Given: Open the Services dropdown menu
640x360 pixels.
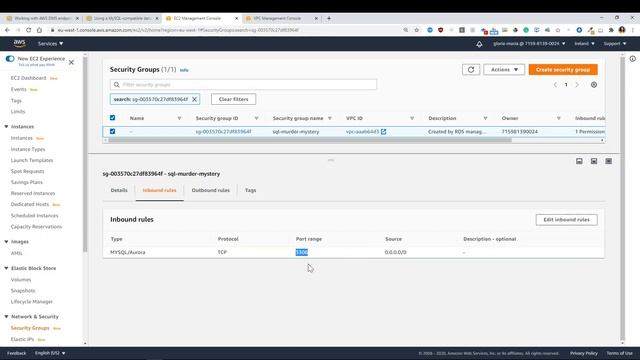Looking at the screenshot, I should (x=50, y=44).
